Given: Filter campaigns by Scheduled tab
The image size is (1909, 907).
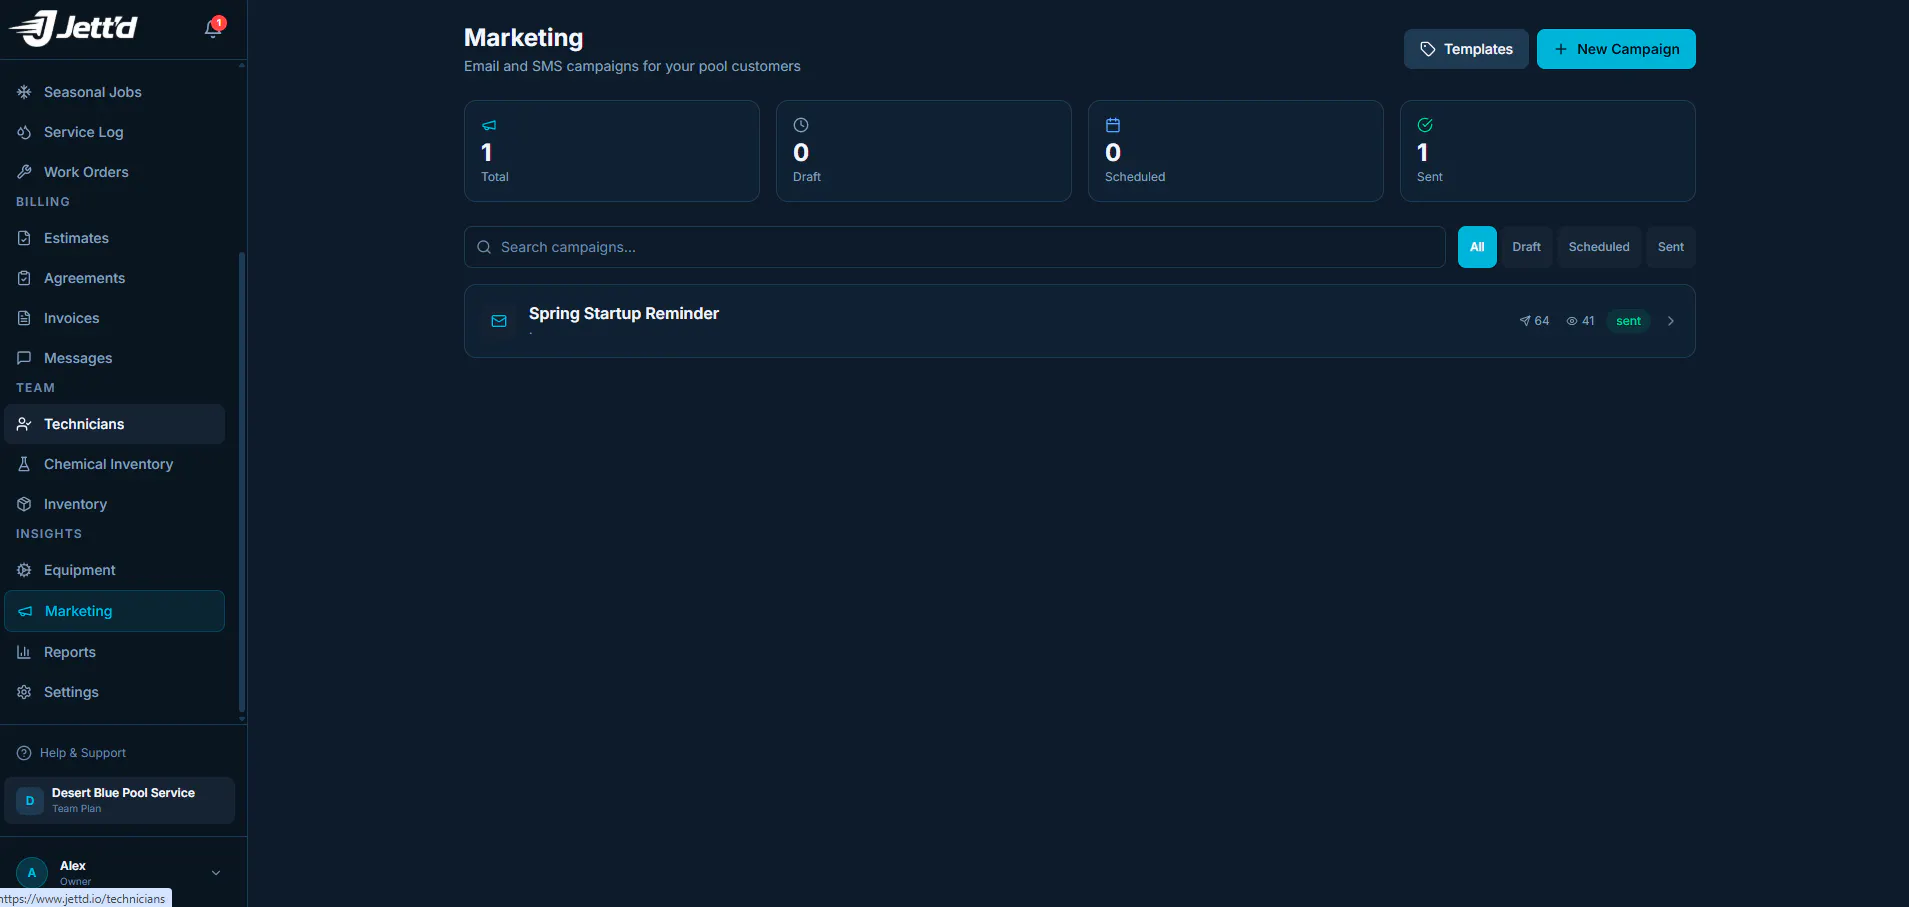Looking at the screenshot, I should pos(1599,247).
